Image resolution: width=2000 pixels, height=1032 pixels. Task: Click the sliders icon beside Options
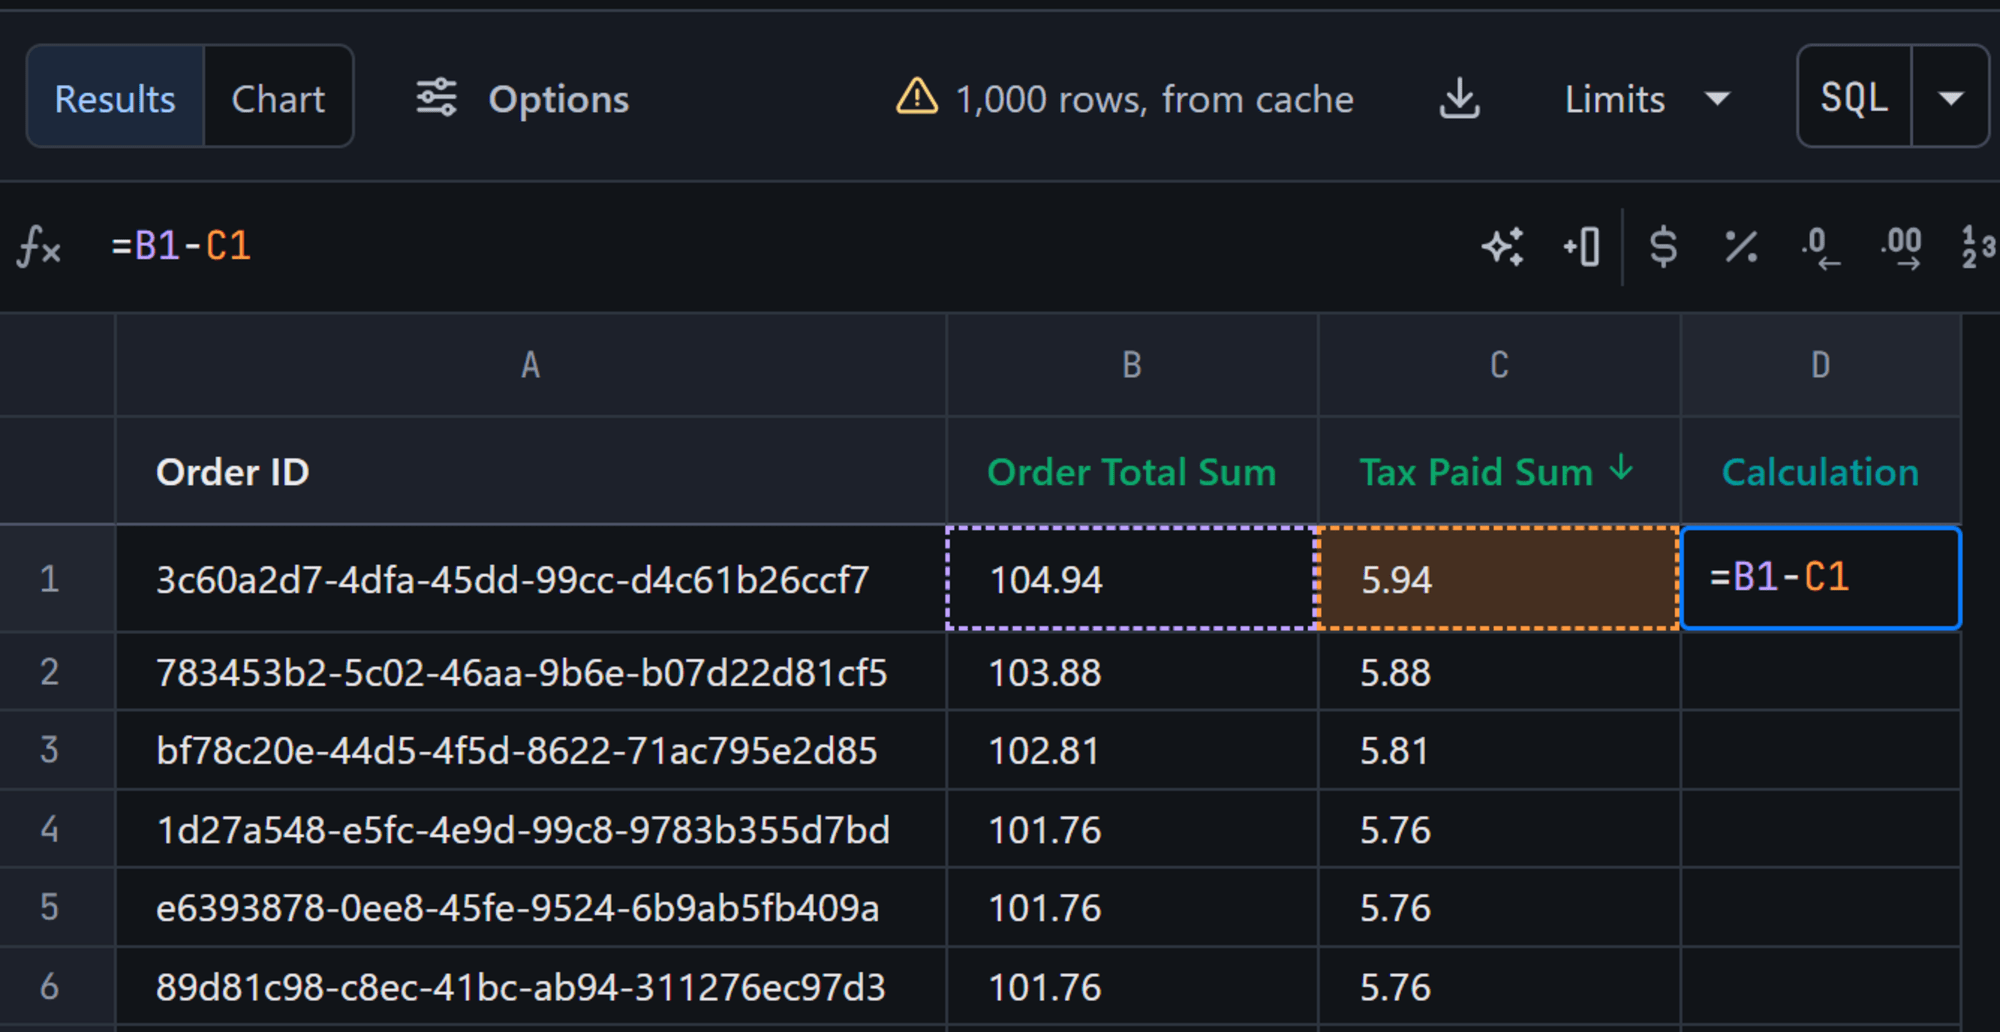(437, 98)
